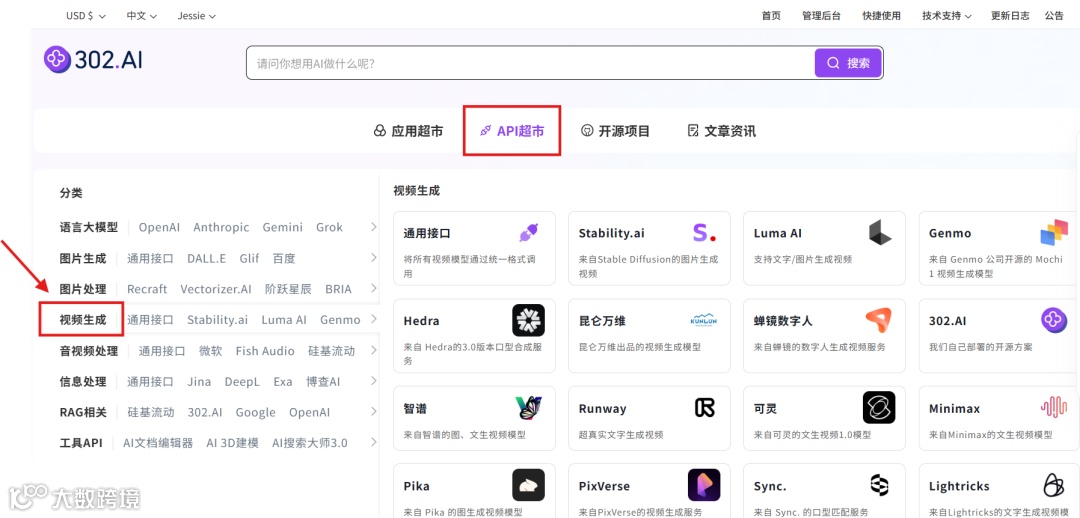1080x518 pixels.
Task: Click the Stability.ai card logo
Action: pyautogui.click(x=704, y=233)
